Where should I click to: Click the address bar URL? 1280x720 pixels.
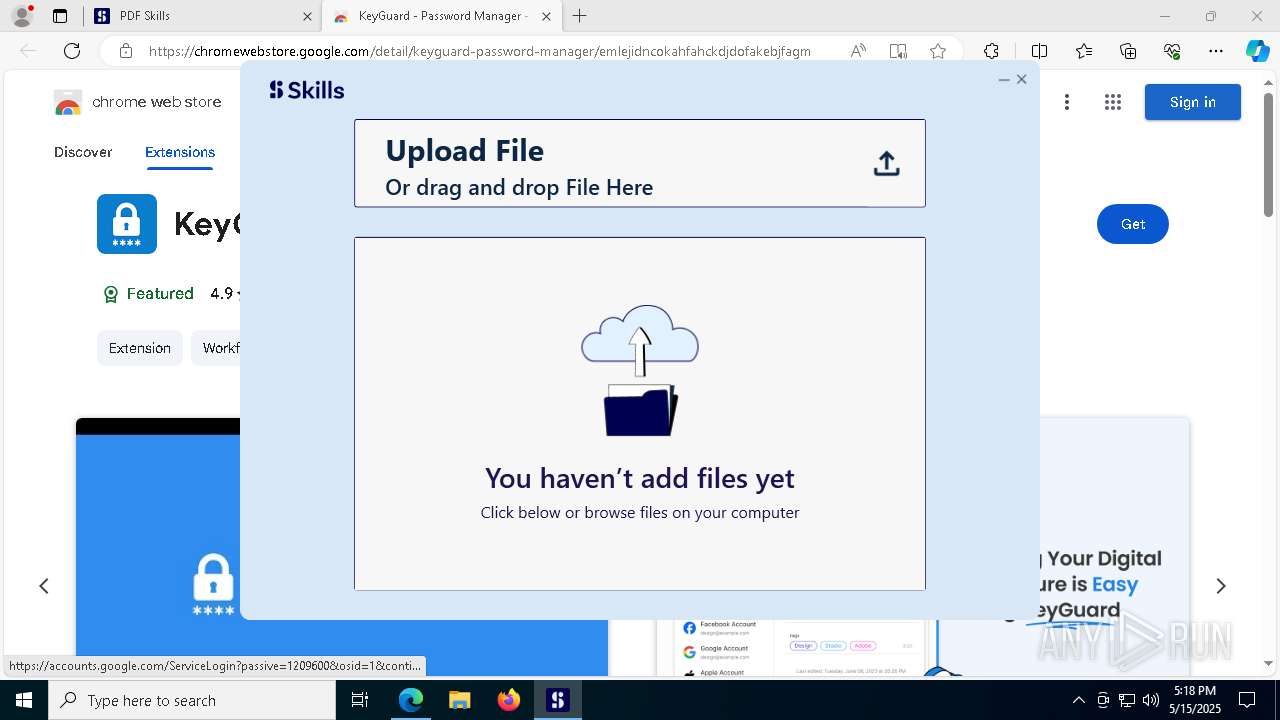point(480,51)
